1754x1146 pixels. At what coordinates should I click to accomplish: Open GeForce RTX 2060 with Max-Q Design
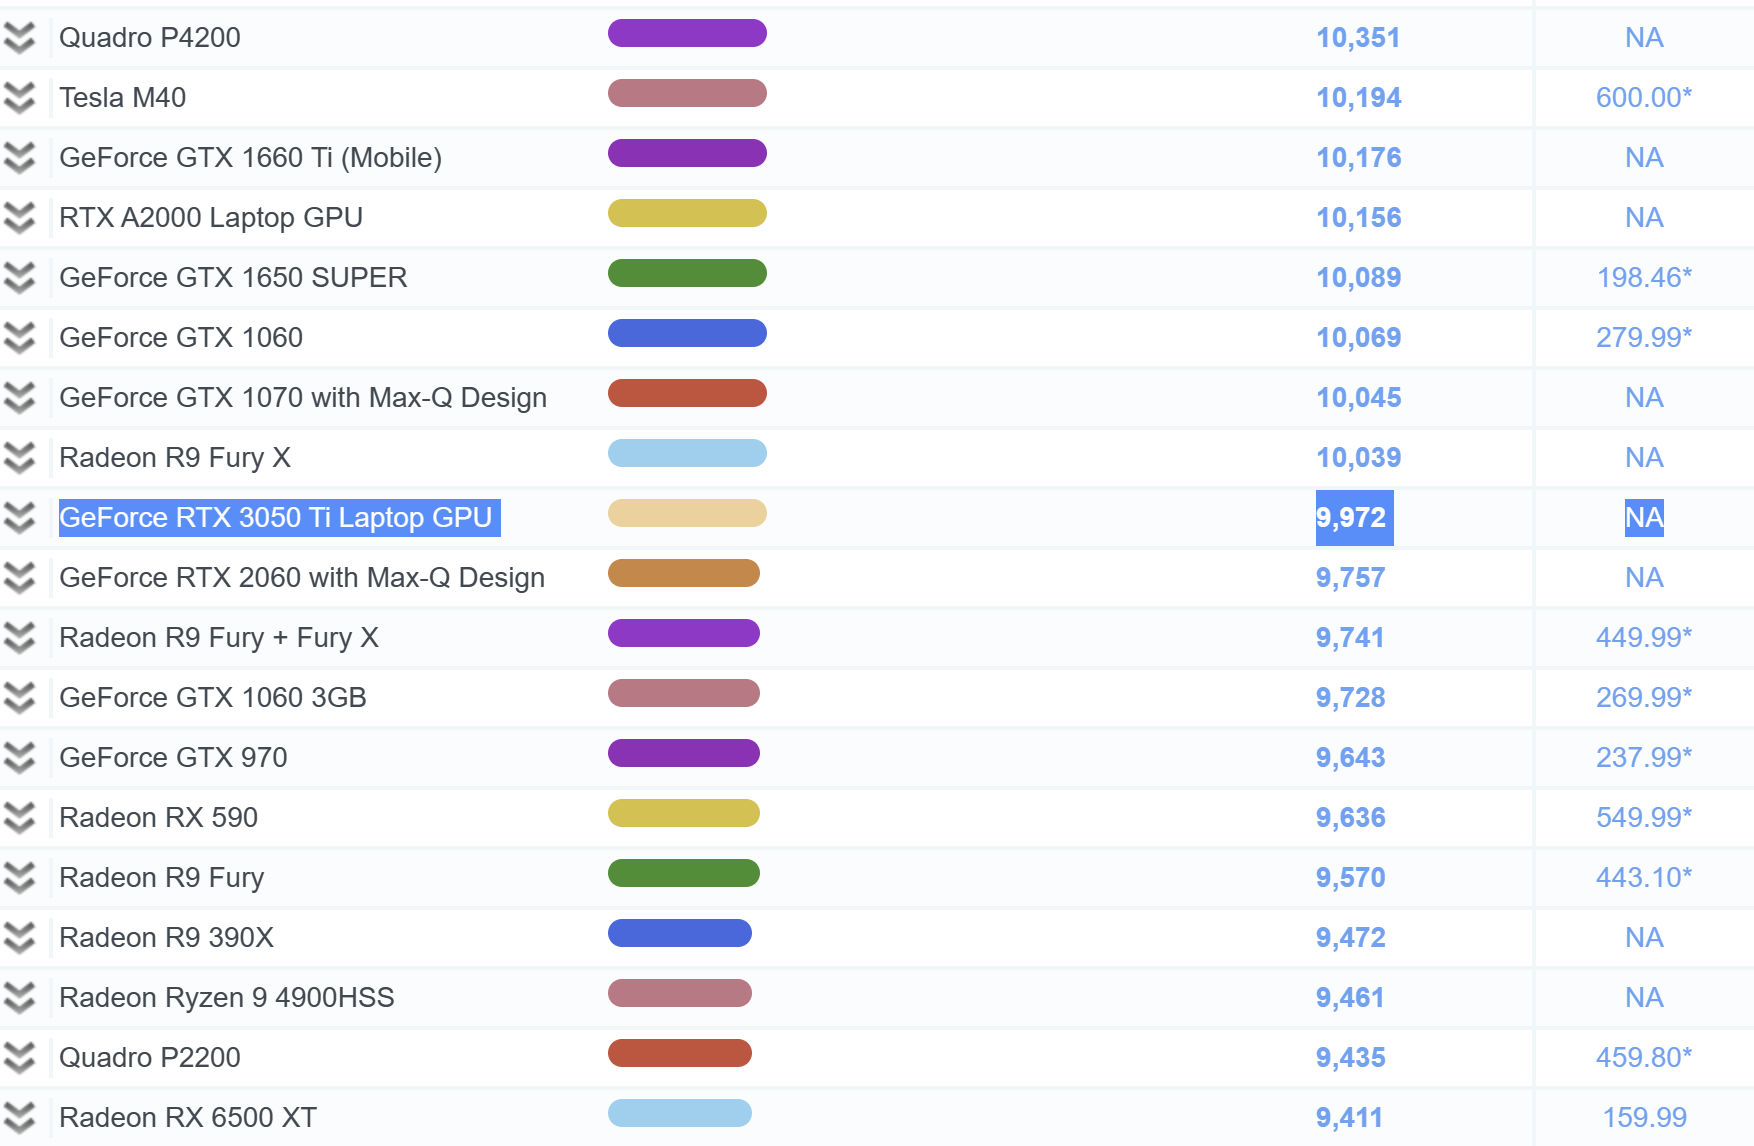click(302, 578)
